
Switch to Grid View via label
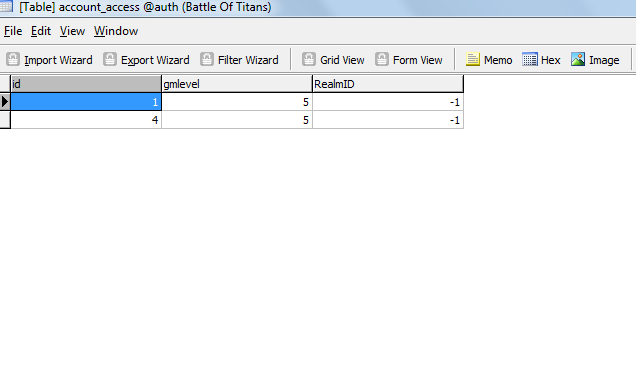342,60
